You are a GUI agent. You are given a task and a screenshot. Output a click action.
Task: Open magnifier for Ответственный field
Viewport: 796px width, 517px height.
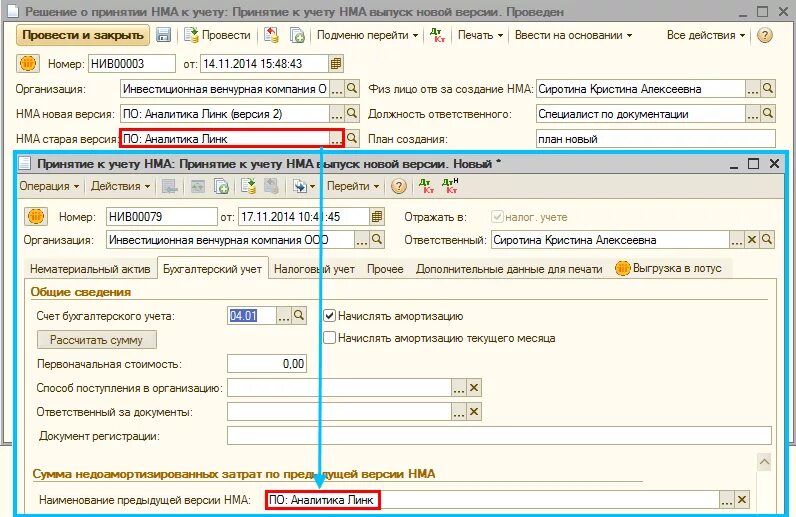(767, 240)
